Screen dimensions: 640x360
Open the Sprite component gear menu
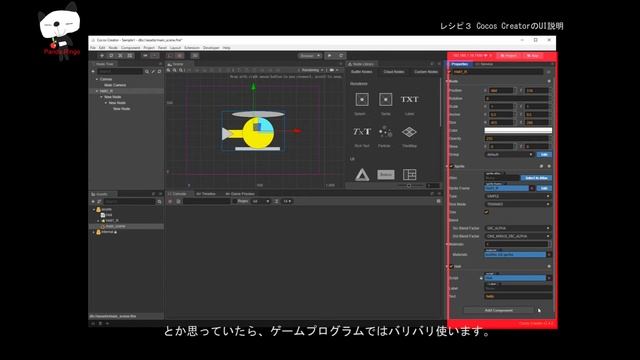549,167
